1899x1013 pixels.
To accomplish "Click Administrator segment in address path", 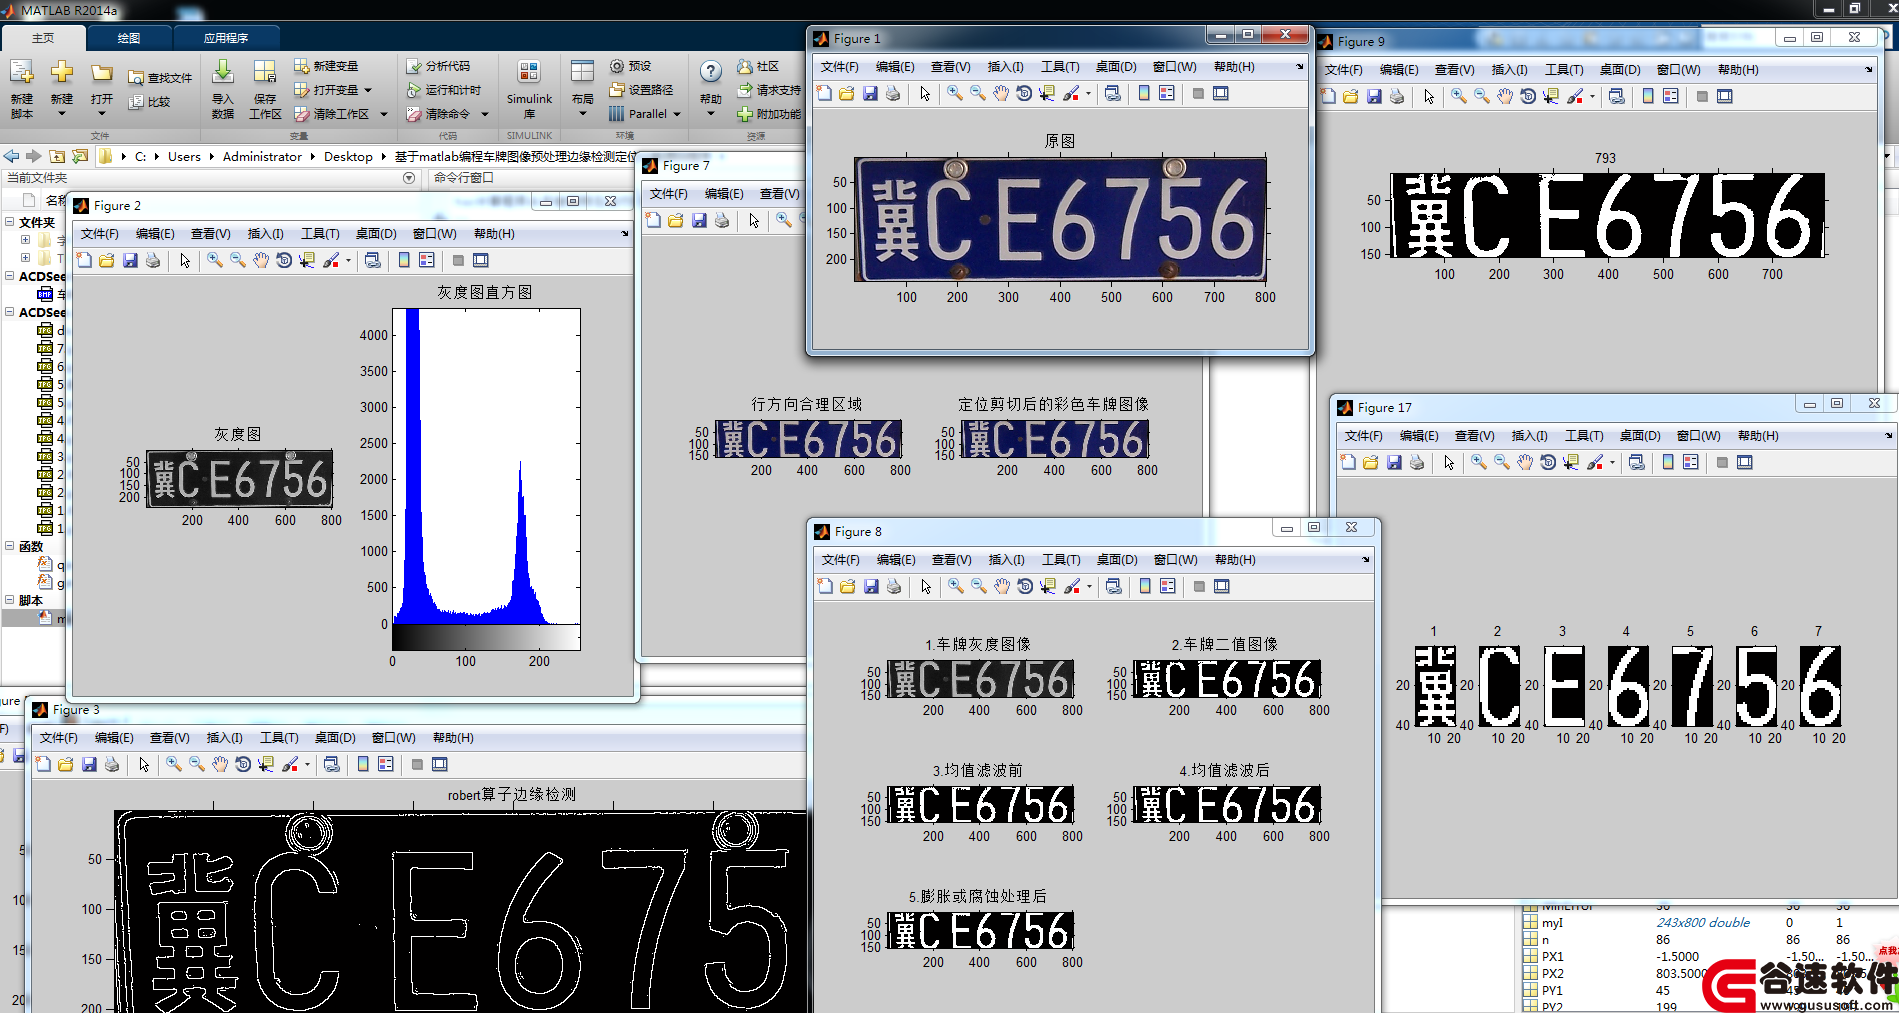I will 262,156.
